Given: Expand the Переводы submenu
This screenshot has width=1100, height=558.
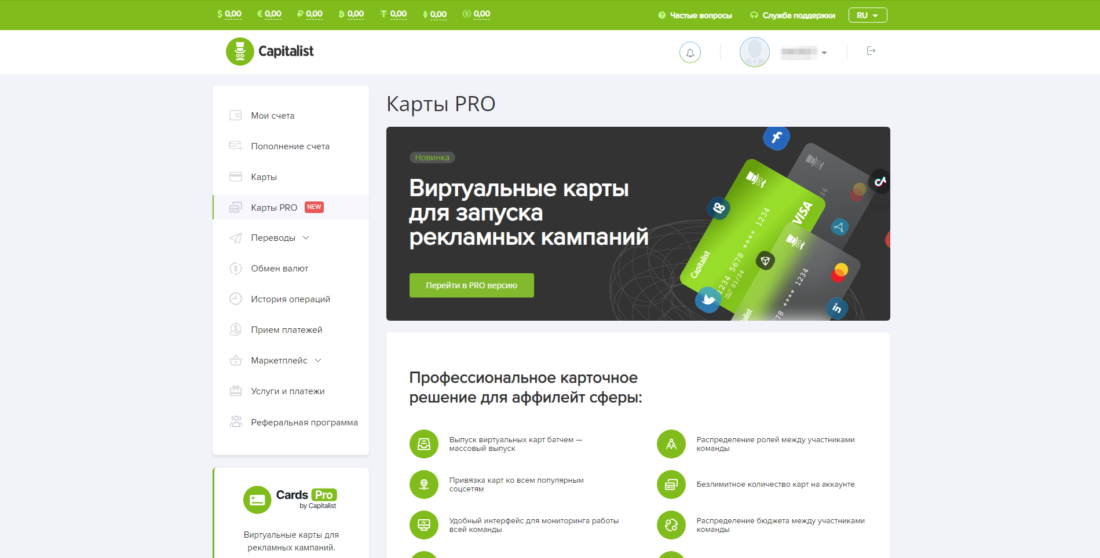Looking at the screenshot, I should pyautogui.click(x=306, y=238).
